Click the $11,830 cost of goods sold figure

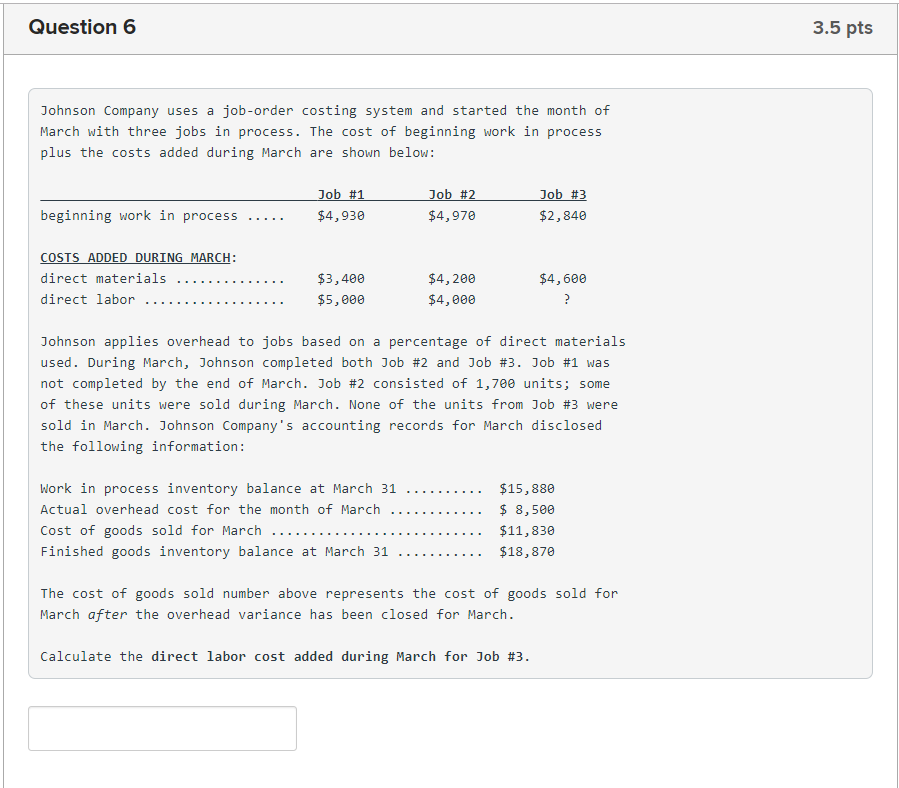coord(527,530)
